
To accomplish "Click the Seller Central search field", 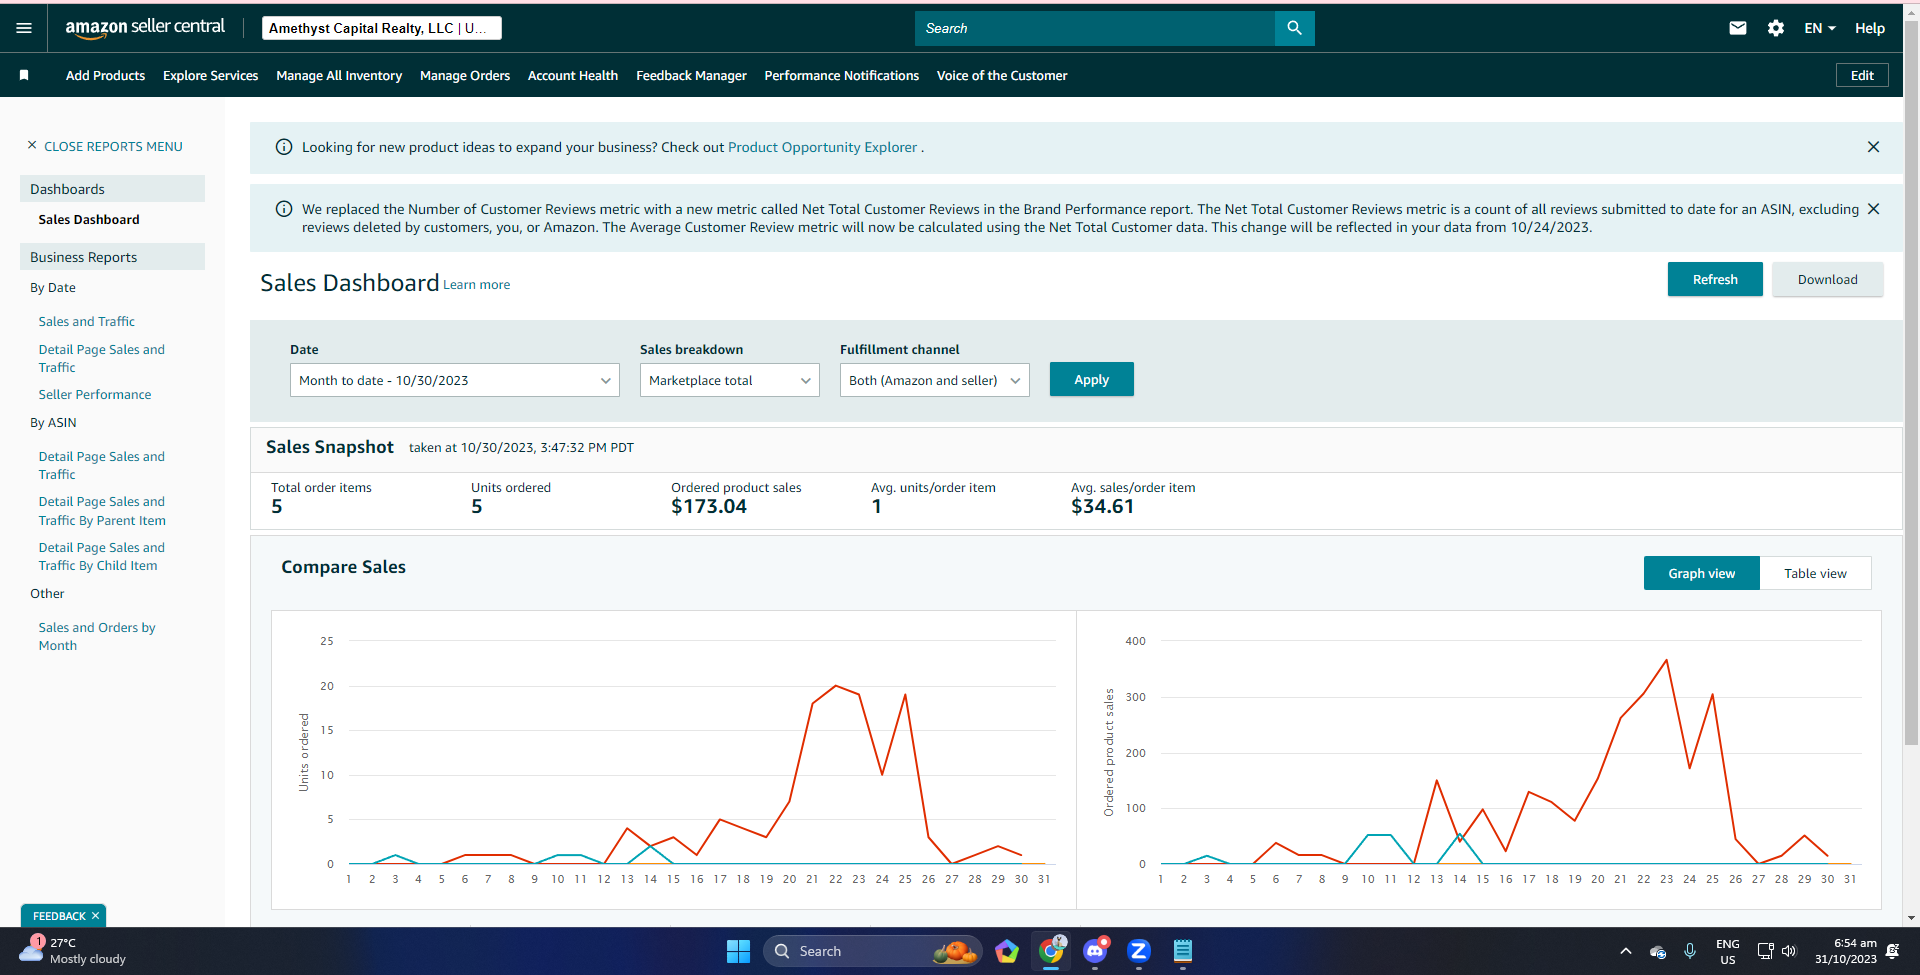I will coord(1095,28).
